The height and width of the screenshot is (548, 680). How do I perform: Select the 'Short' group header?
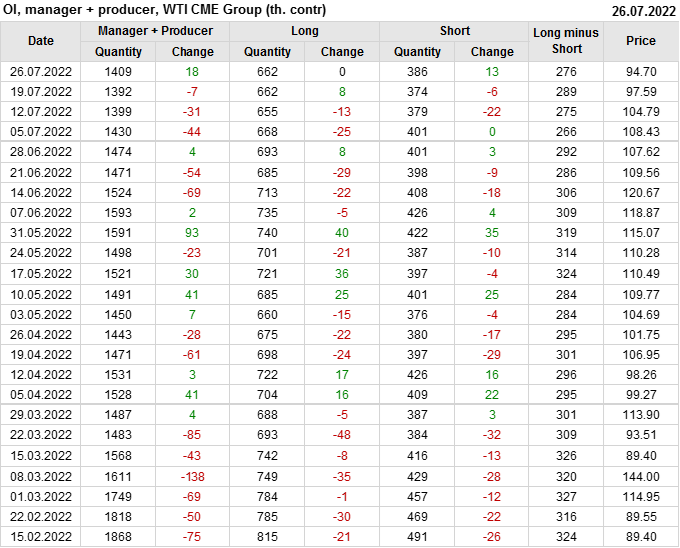(x=455, y=31)
